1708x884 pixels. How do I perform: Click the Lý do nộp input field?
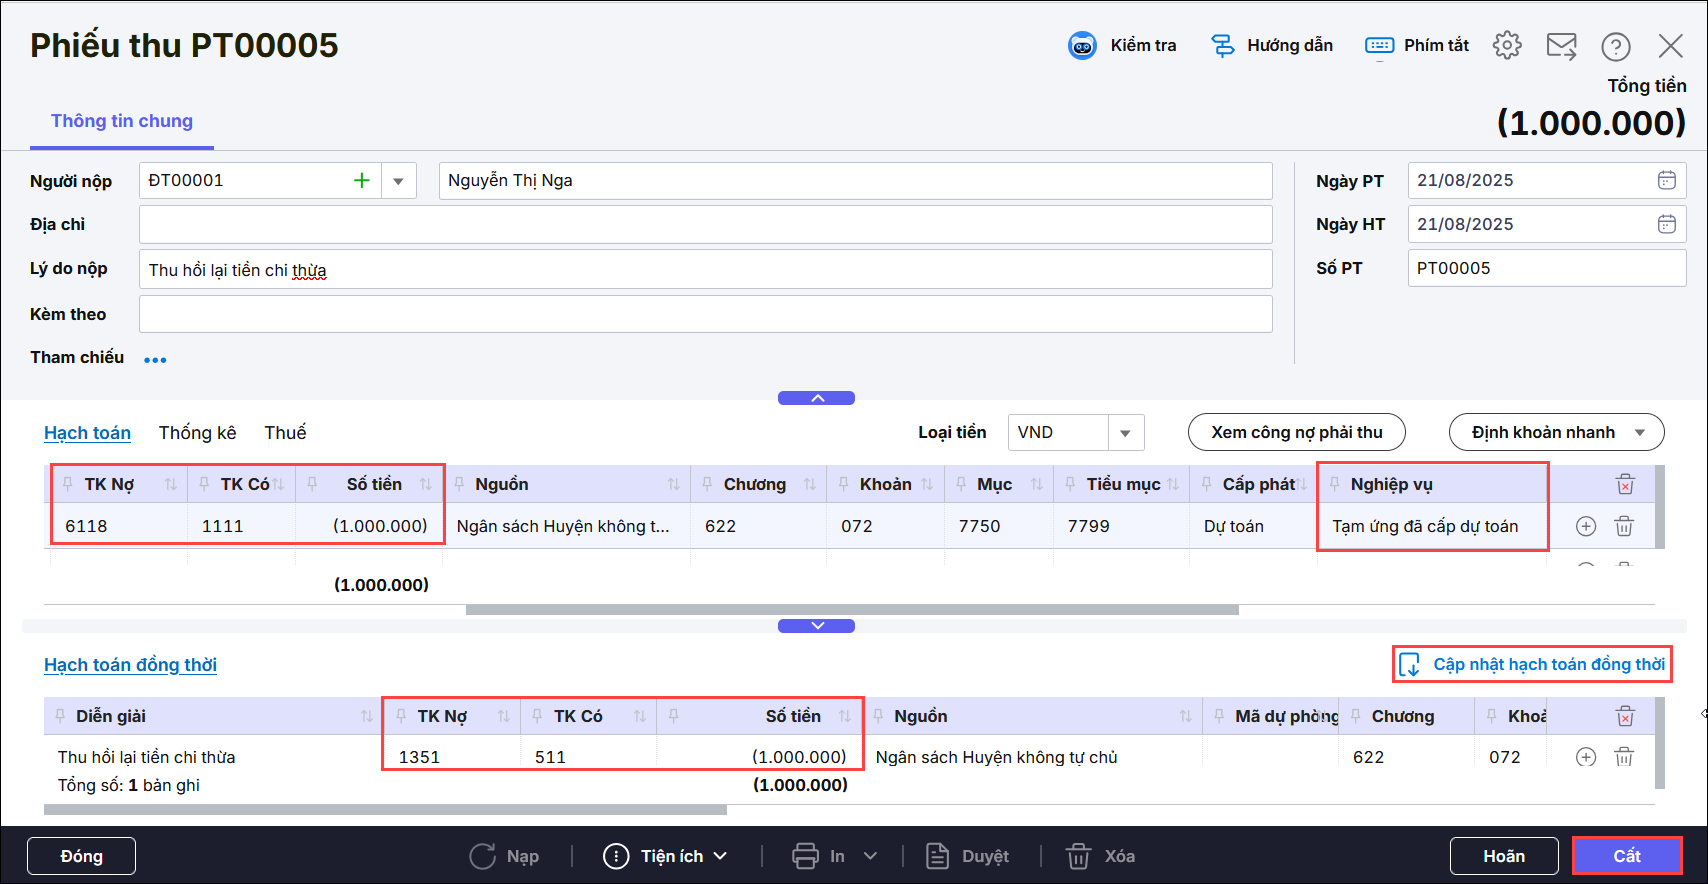(705, 270)
